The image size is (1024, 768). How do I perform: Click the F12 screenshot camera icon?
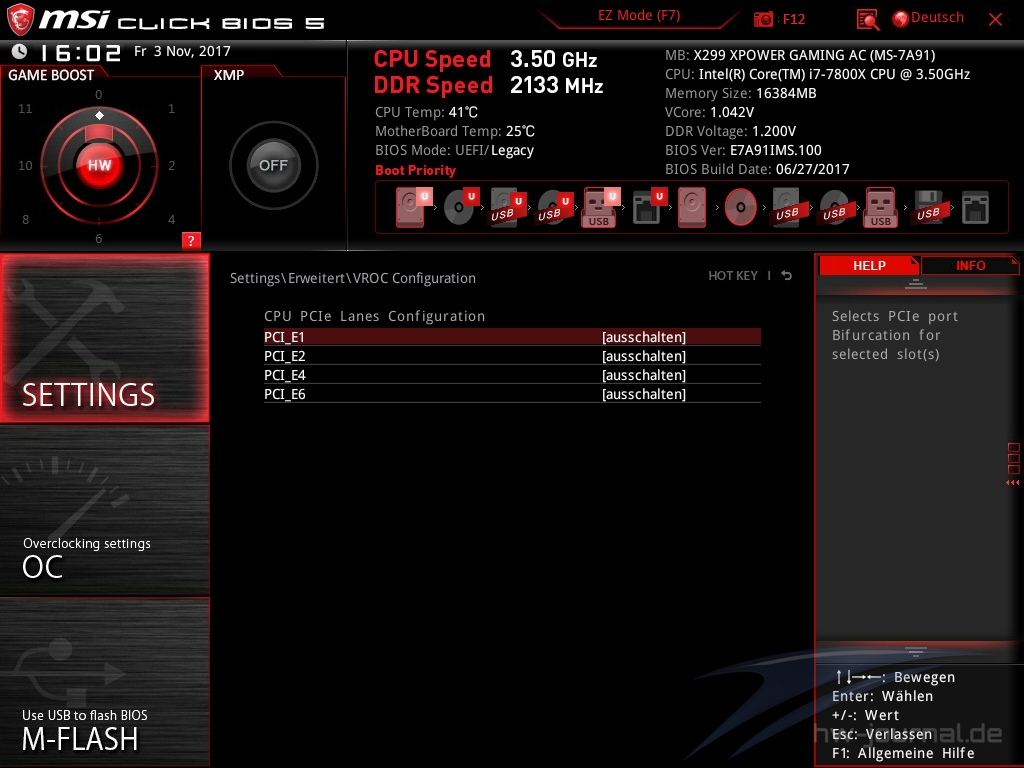[x=763, y=19]
